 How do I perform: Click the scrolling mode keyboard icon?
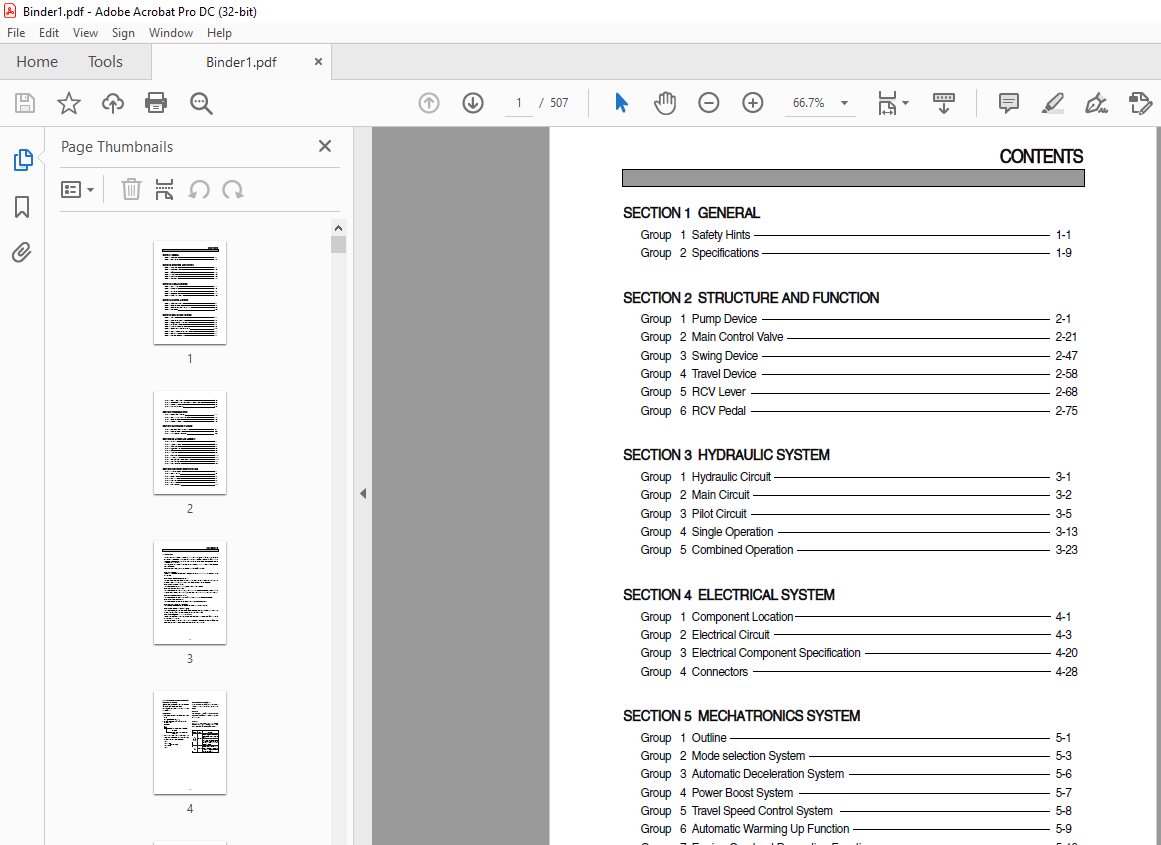pyautogui.click(x=943, y=103)
